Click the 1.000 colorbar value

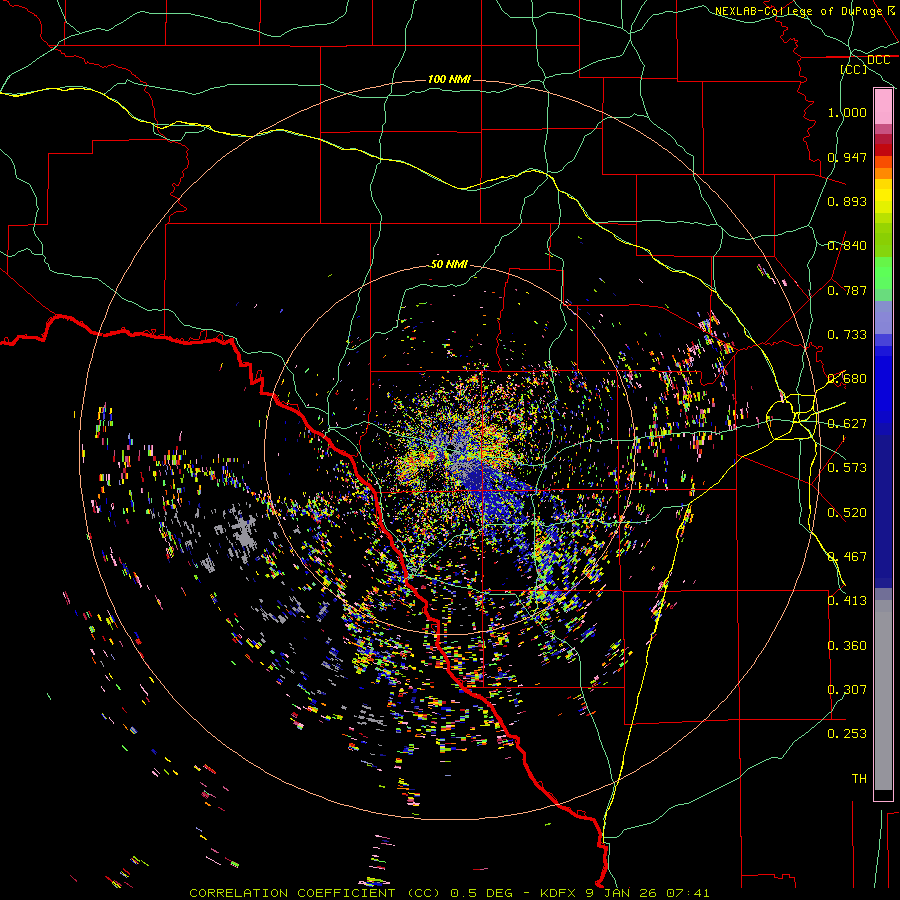coord(847,112)
